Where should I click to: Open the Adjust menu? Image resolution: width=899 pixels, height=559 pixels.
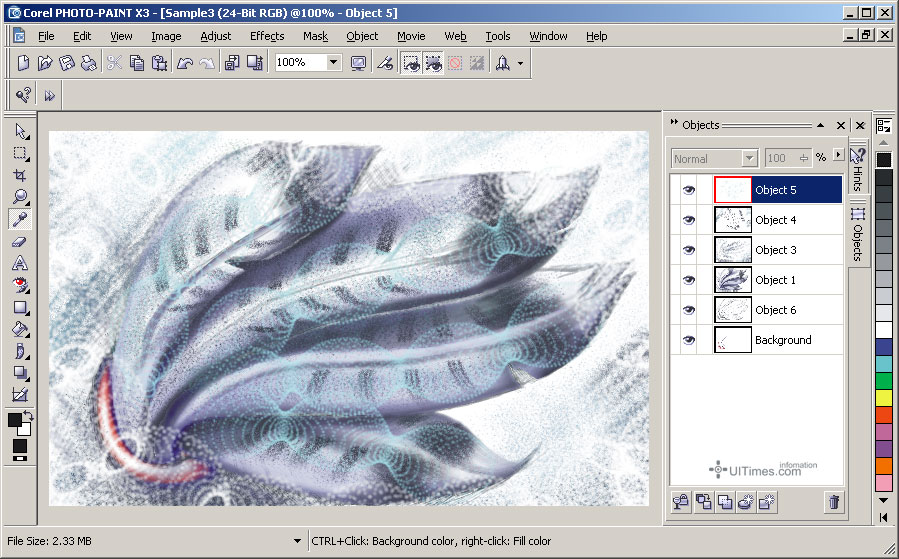coord(216,36)
